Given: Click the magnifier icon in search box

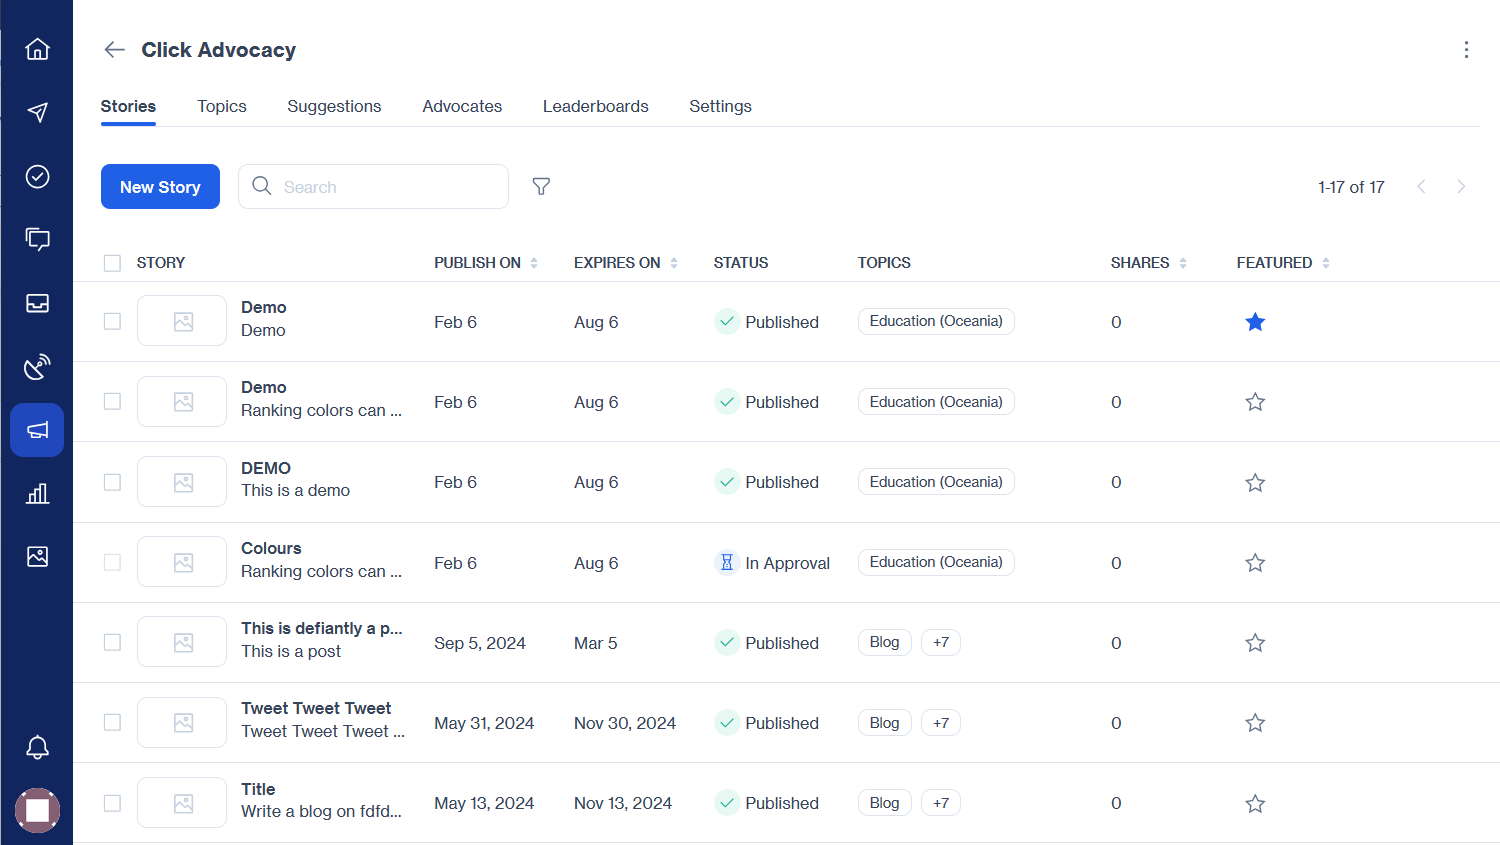Looking at the screenshot, I should pyautogui.click(x=262, y=186).
